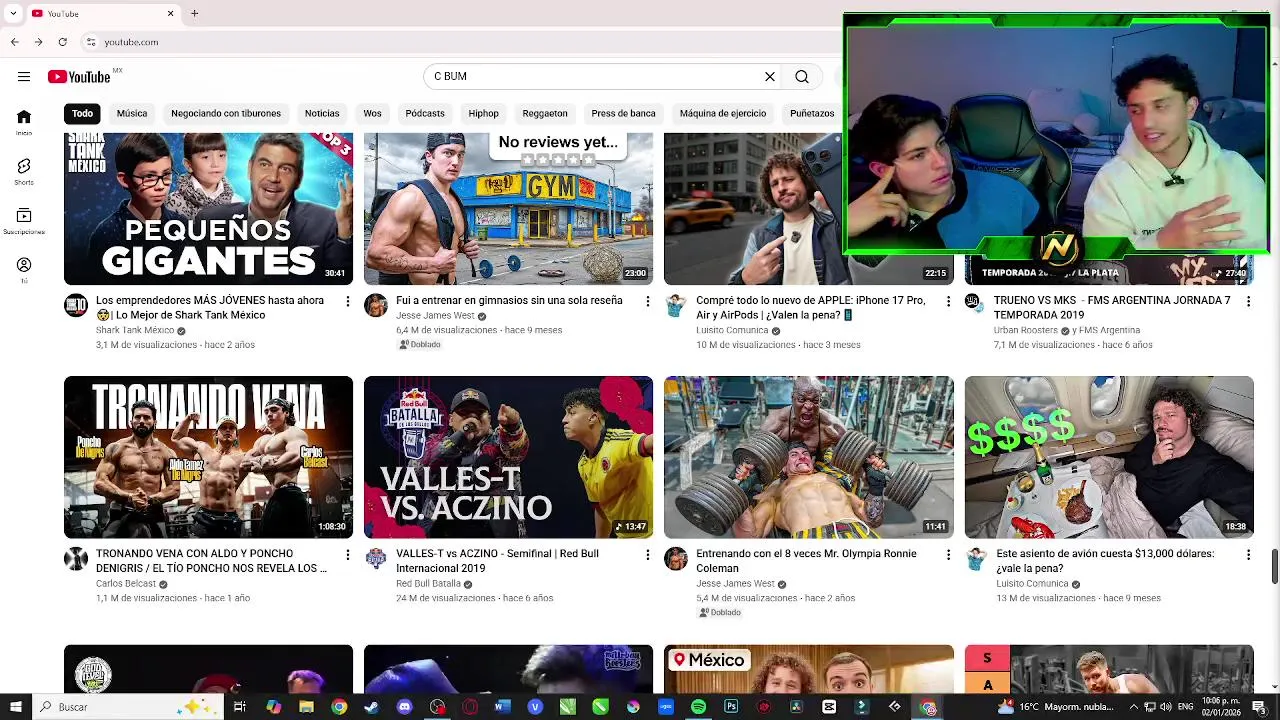Open Word from the taskbar
Viewport: 1280px width, 720px height.
pyautogui.click(x=502, y=707)
